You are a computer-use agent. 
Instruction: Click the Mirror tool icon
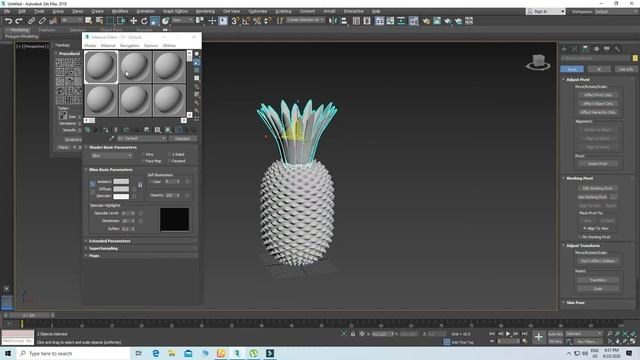(333, 20)
